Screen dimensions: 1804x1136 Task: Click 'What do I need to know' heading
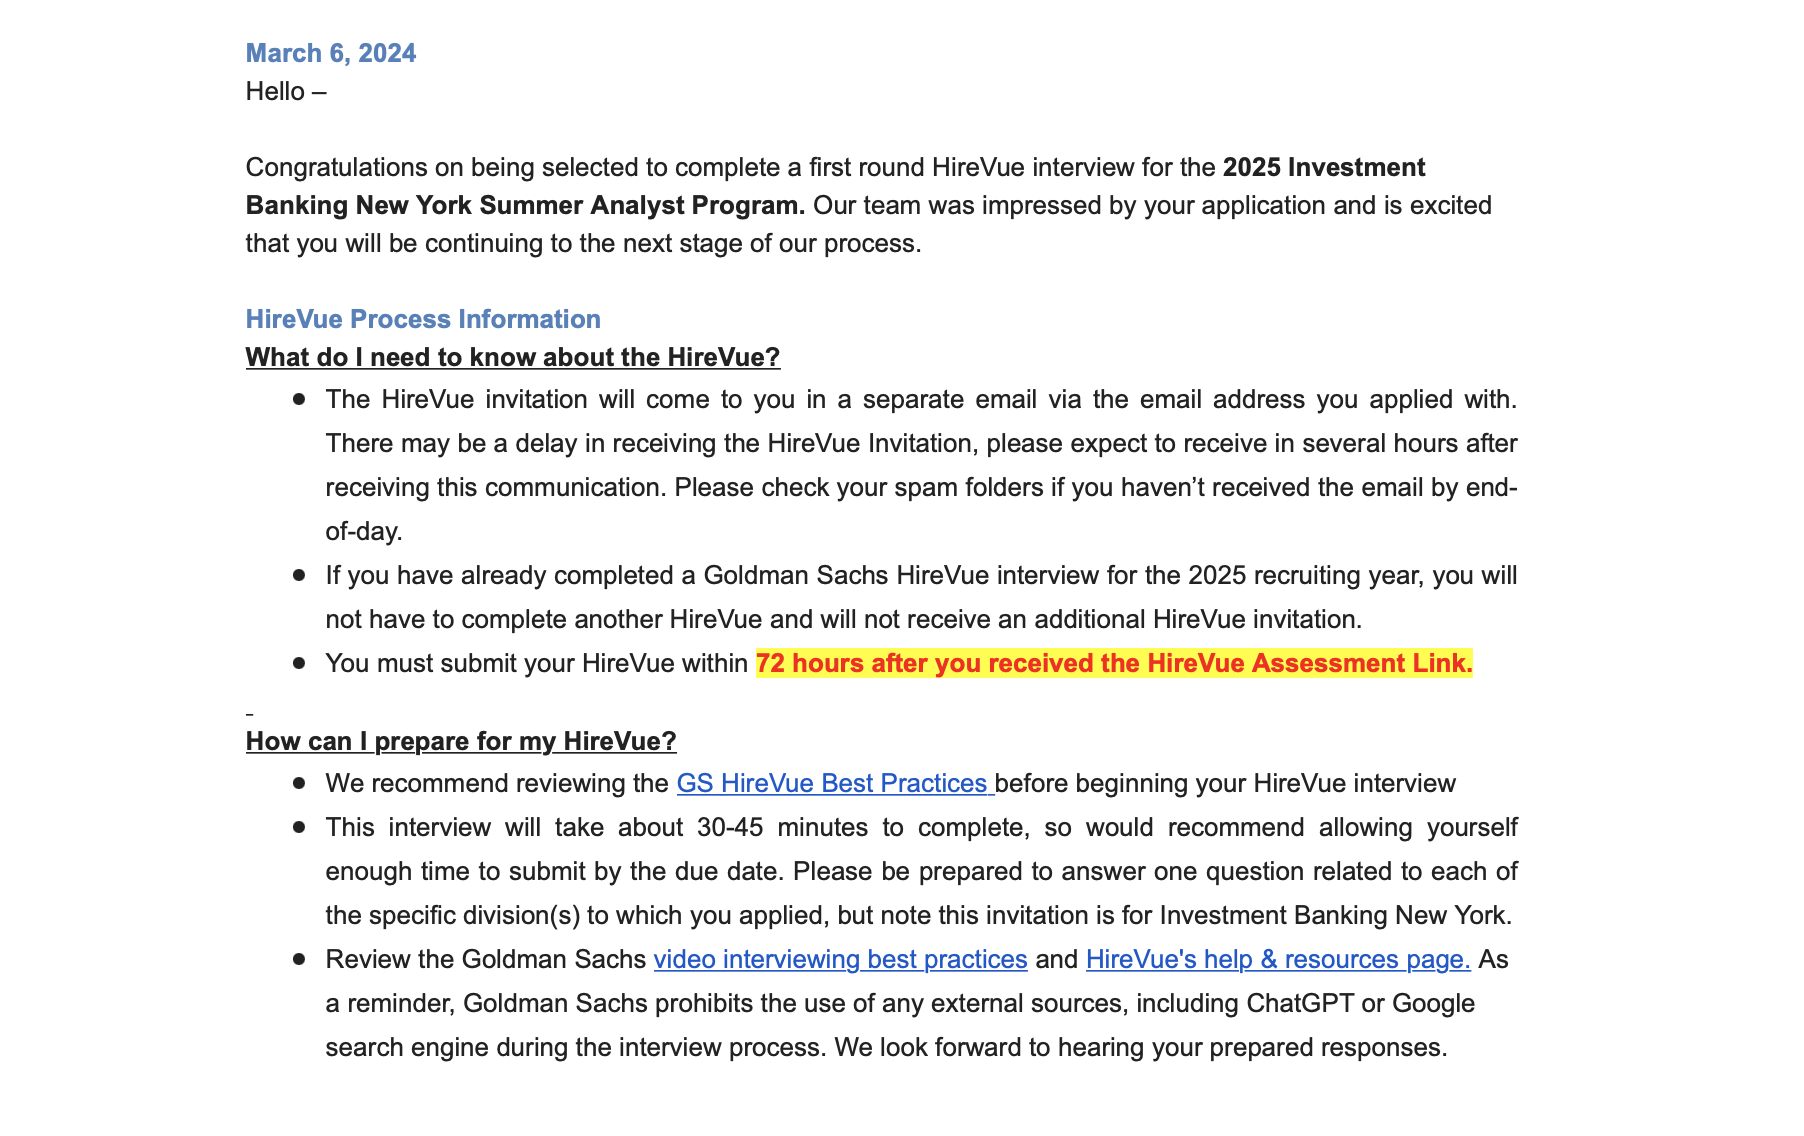[x=513, y=357]
